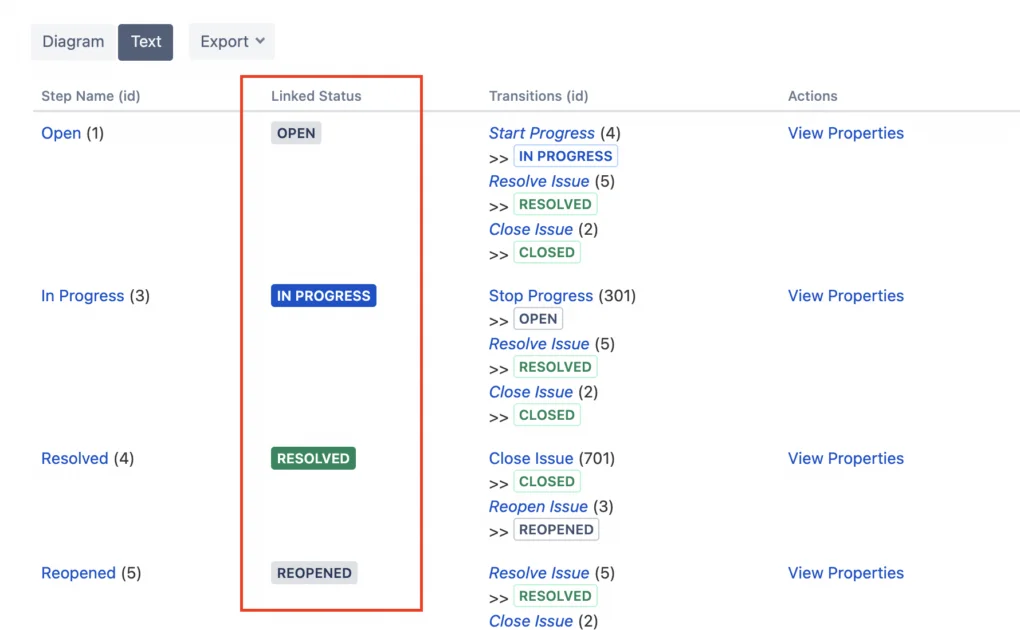The height and width of the screenshot is (630, 1020).
Task: Click OPEN target badge under Stop Progress
Action: (538, 319)
